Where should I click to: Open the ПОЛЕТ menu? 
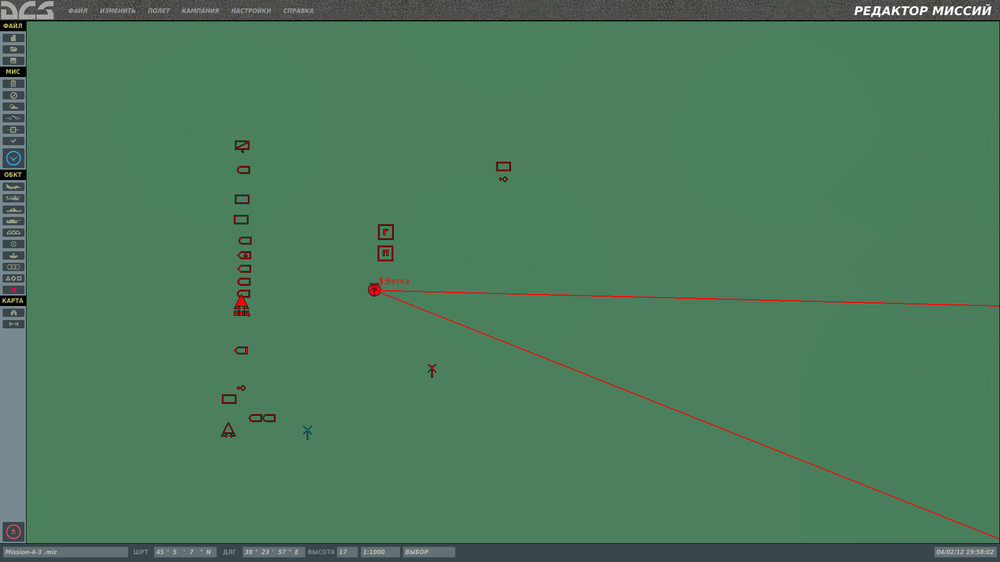(x=159, y=11)
